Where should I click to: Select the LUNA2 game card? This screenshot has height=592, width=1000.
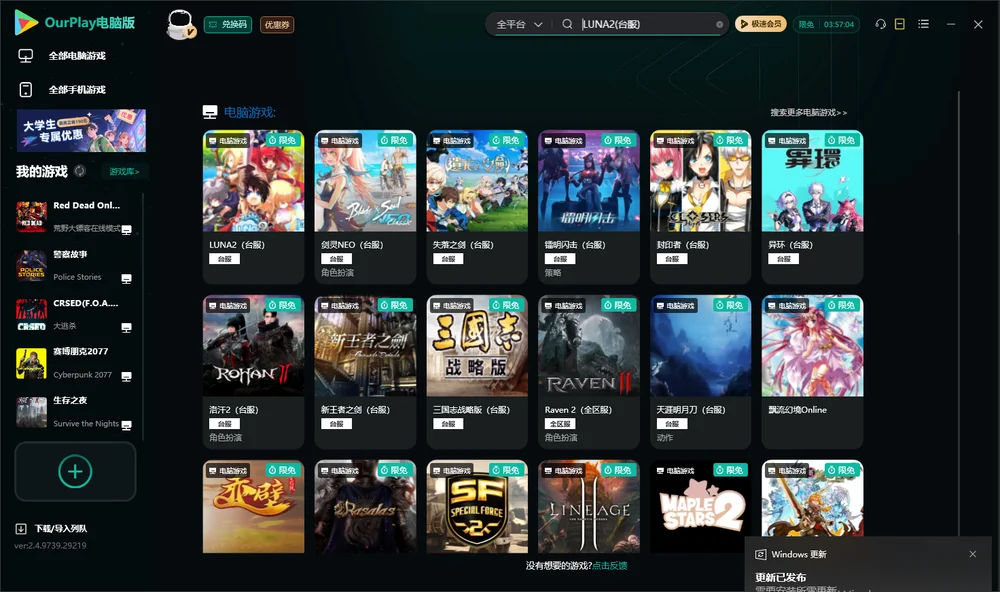253,207
